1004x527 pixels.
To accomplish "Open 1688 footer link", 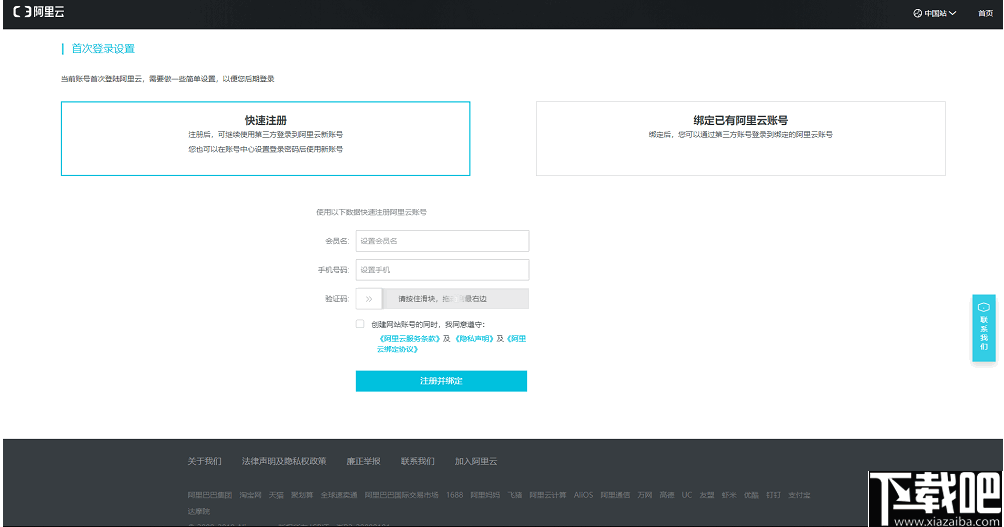I will click(455, 495).
